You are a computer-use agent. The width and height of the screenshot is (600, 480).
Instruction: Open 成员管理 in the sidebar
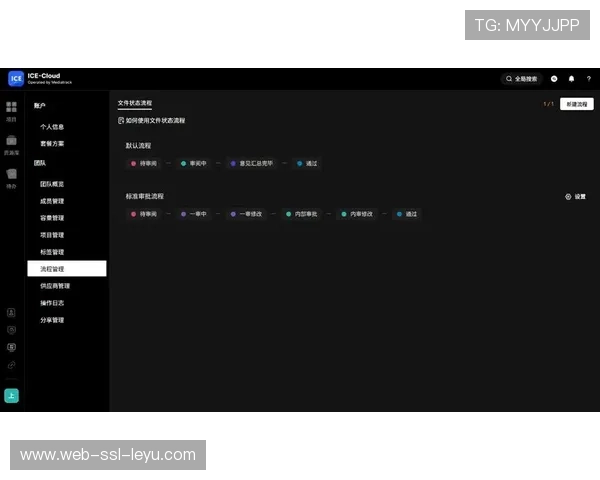(x=52, y=201)
